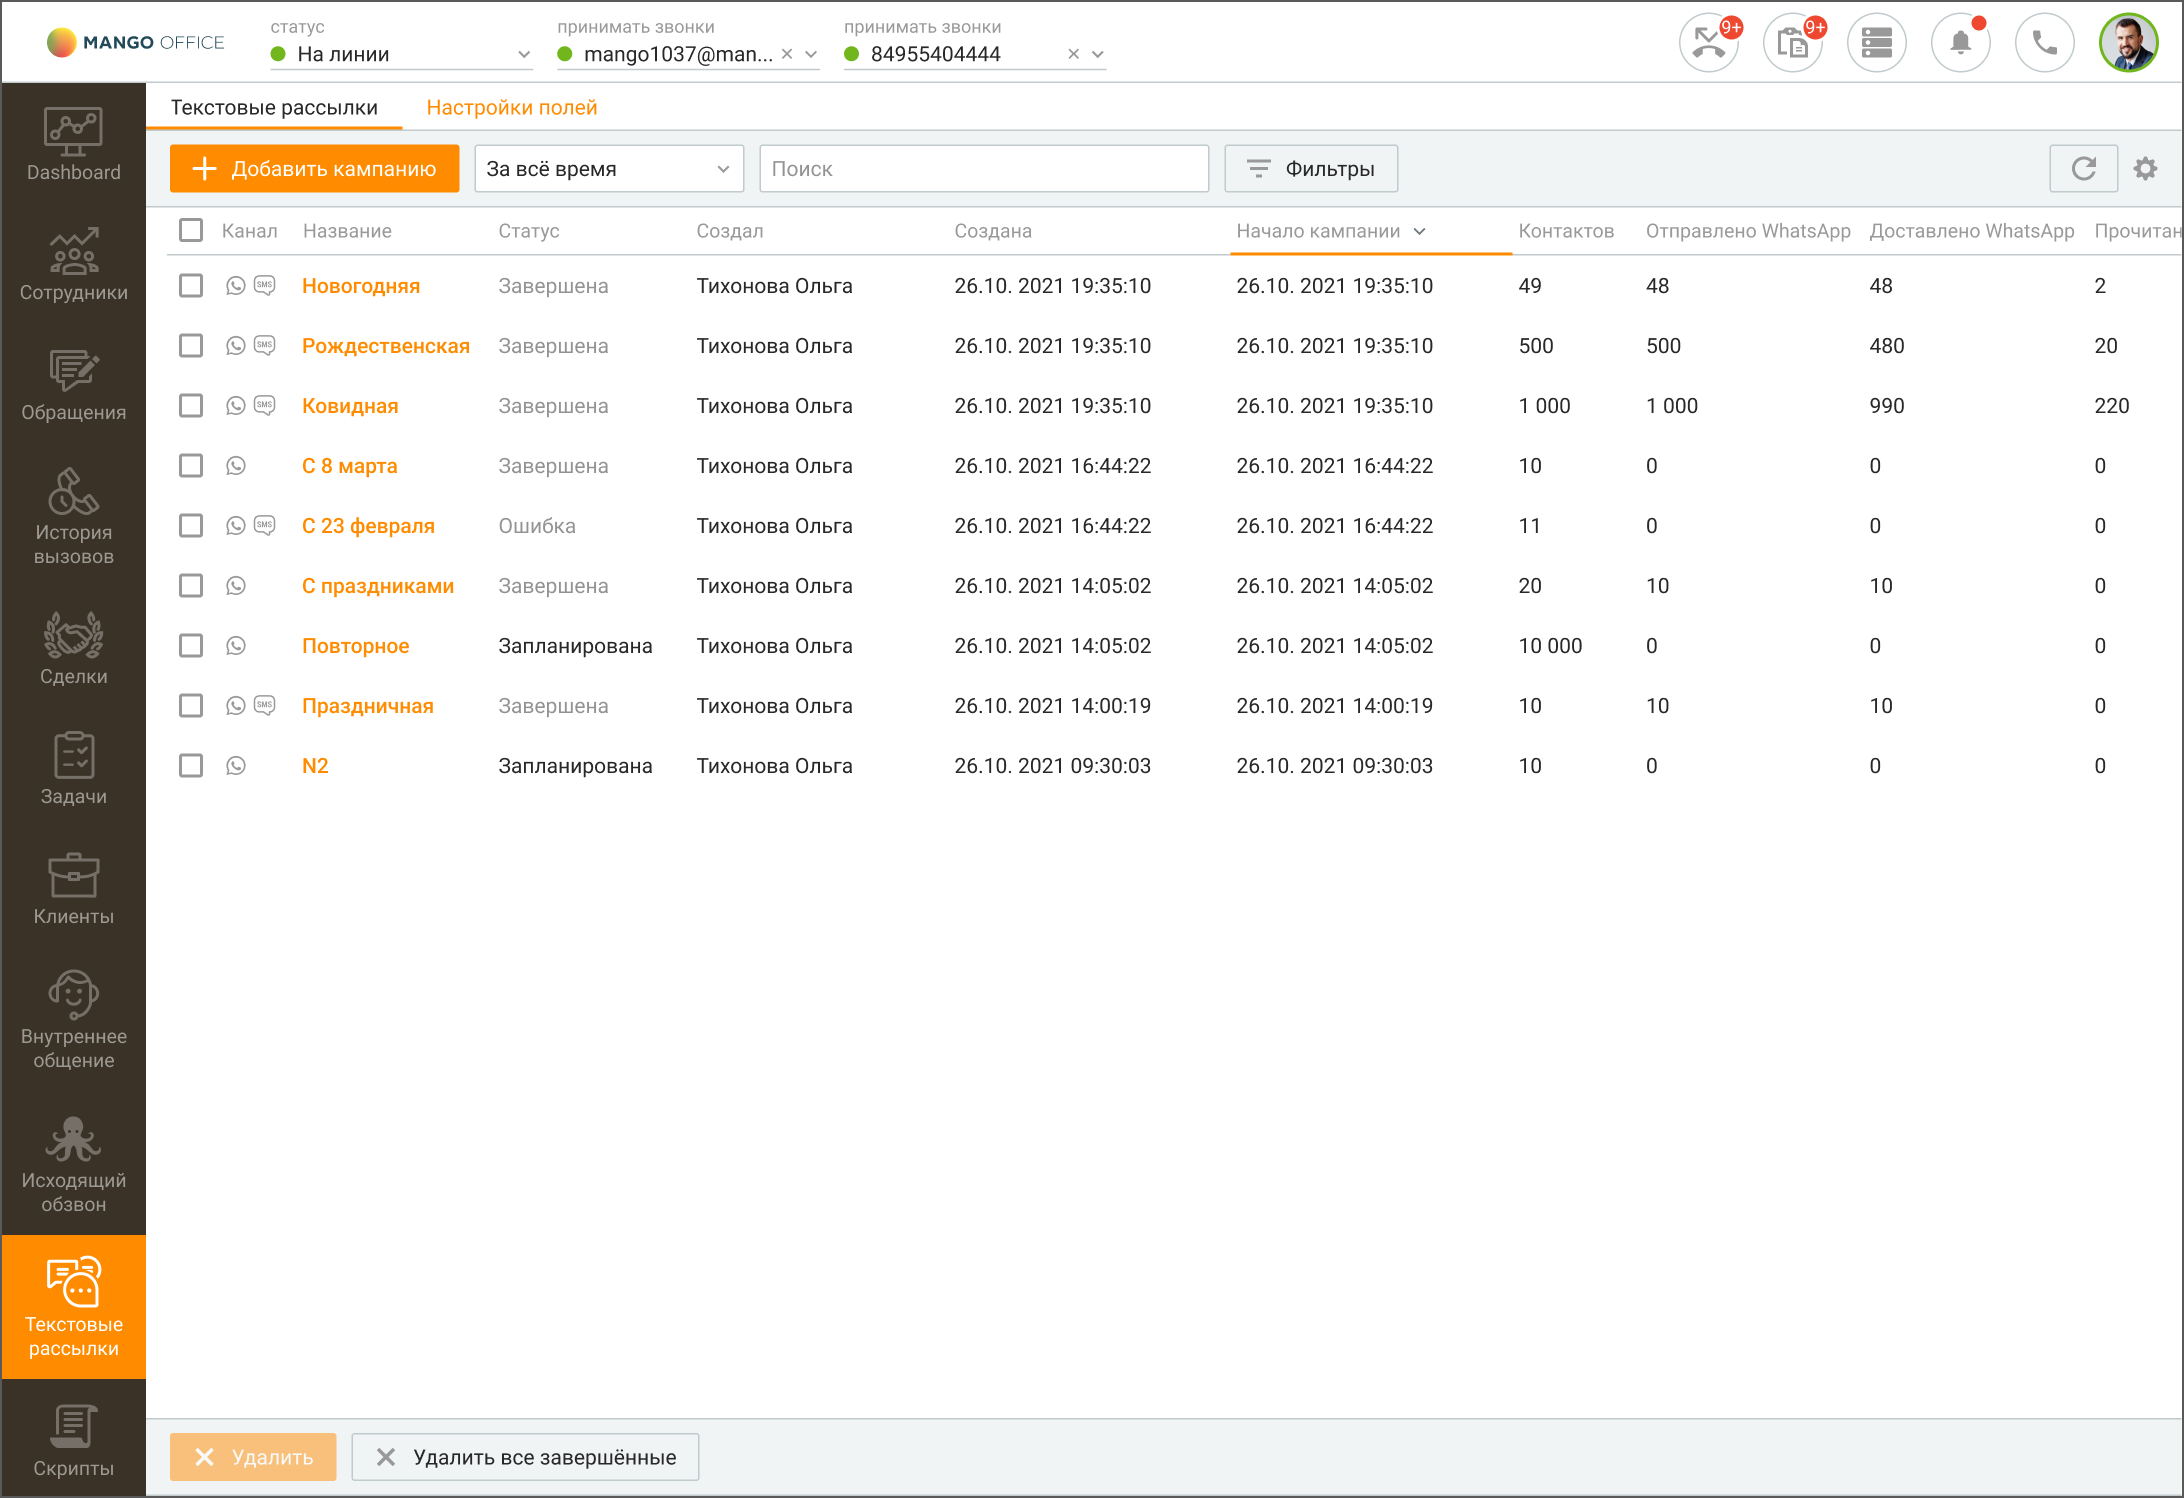Click the phone dialer icon
Screen dimensions: 2184x1498
tap(2045, 44)
